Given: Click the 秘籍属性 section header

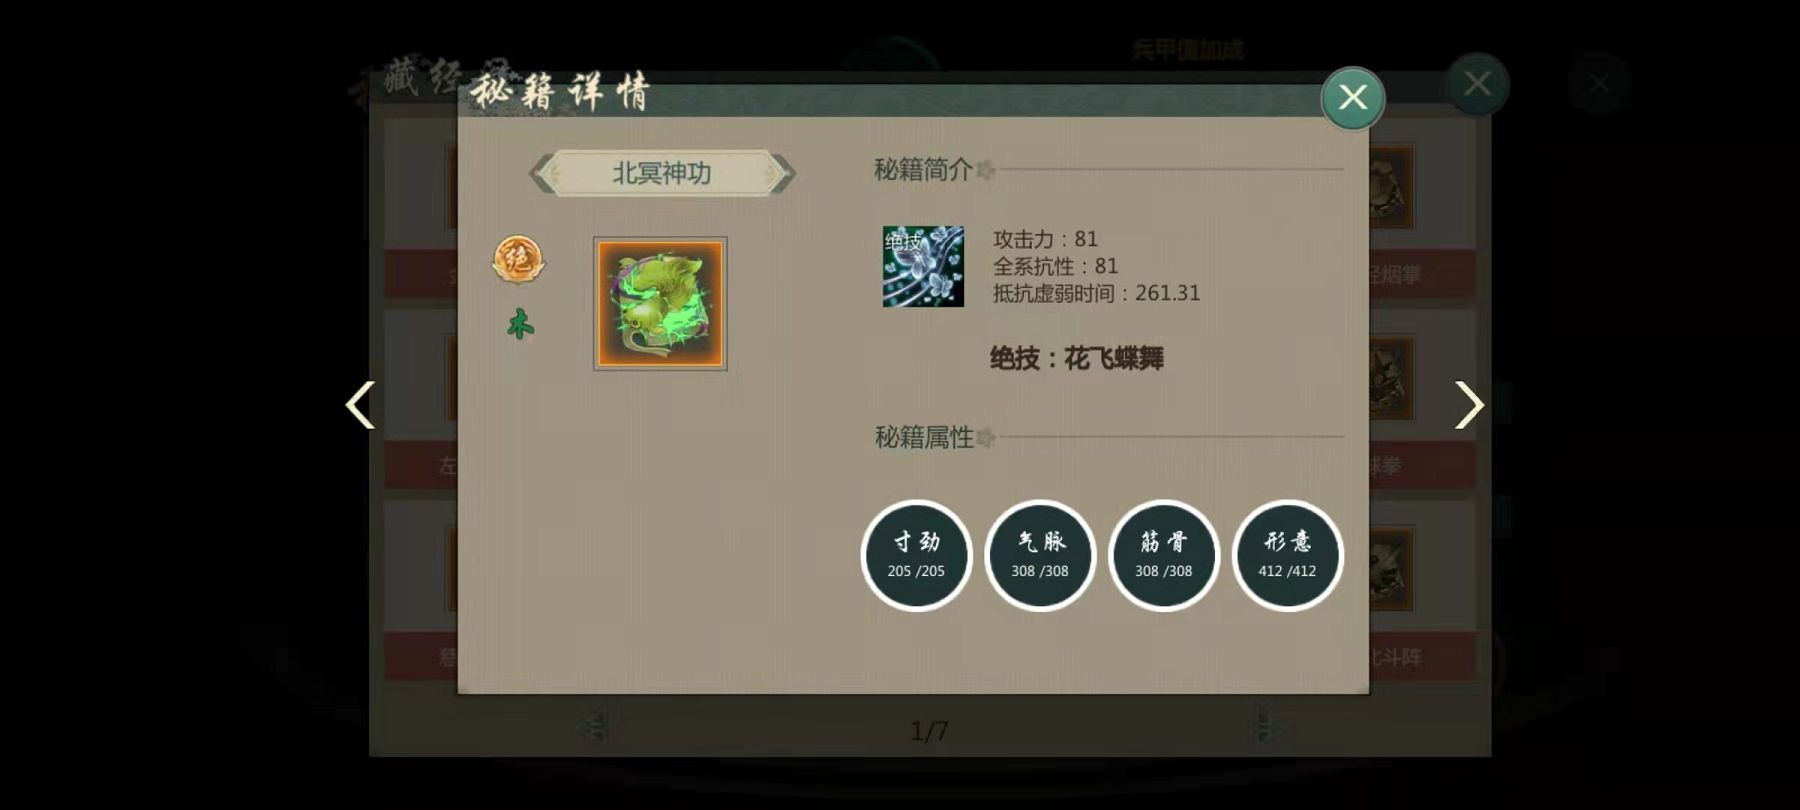Looking at the screenshot, I should tap(924, 437).
